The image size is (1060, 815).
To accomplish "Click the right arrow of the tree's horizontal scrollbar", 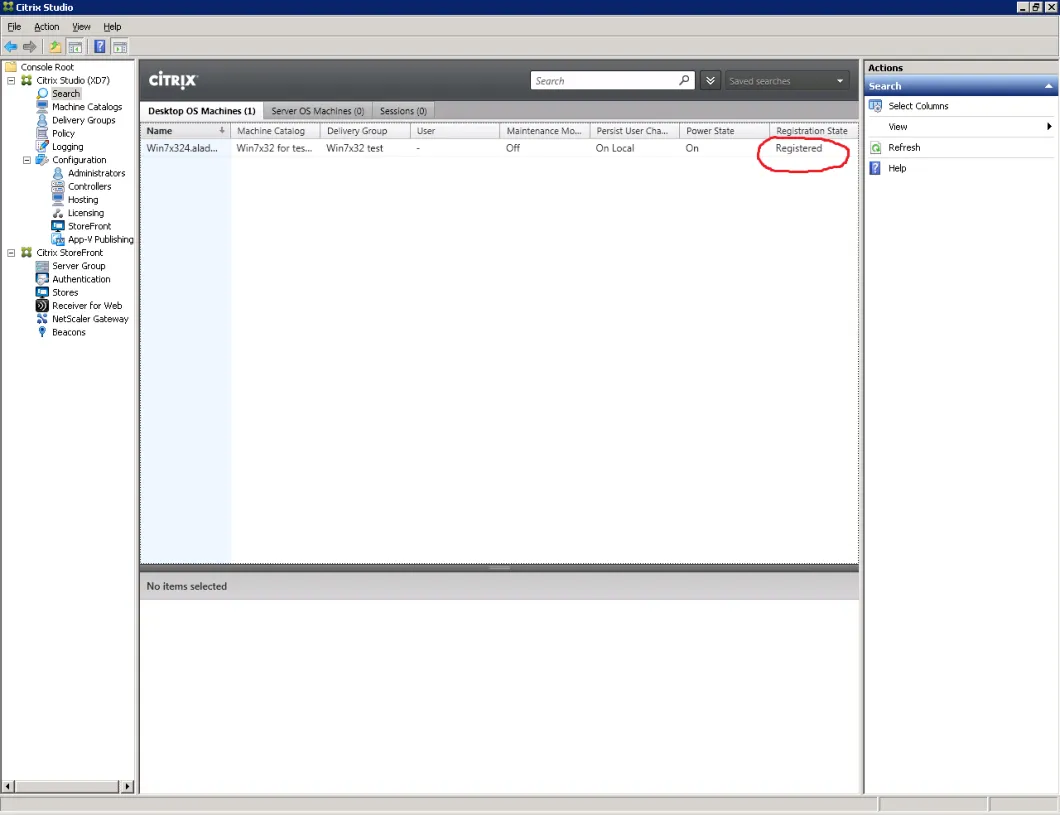I will coord(127,786).
